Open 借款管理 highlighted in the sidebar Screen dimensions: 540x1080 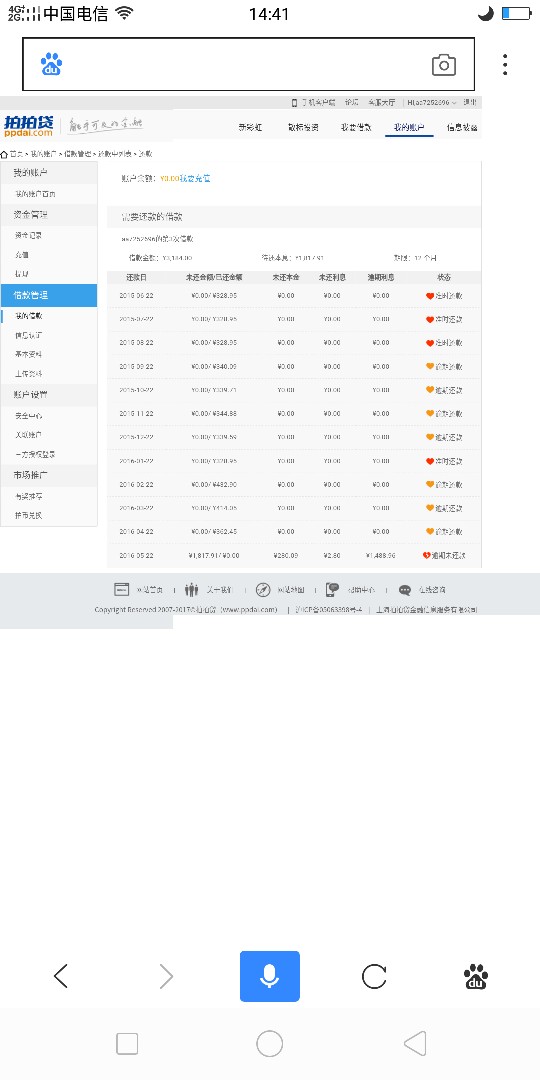[x=49, y=295]
